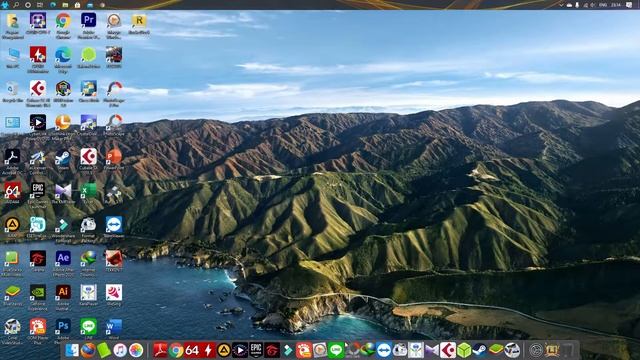Screen dimensions: 640x360
Task: Open LINE messenger desktop shortcut
Action: 89,327
